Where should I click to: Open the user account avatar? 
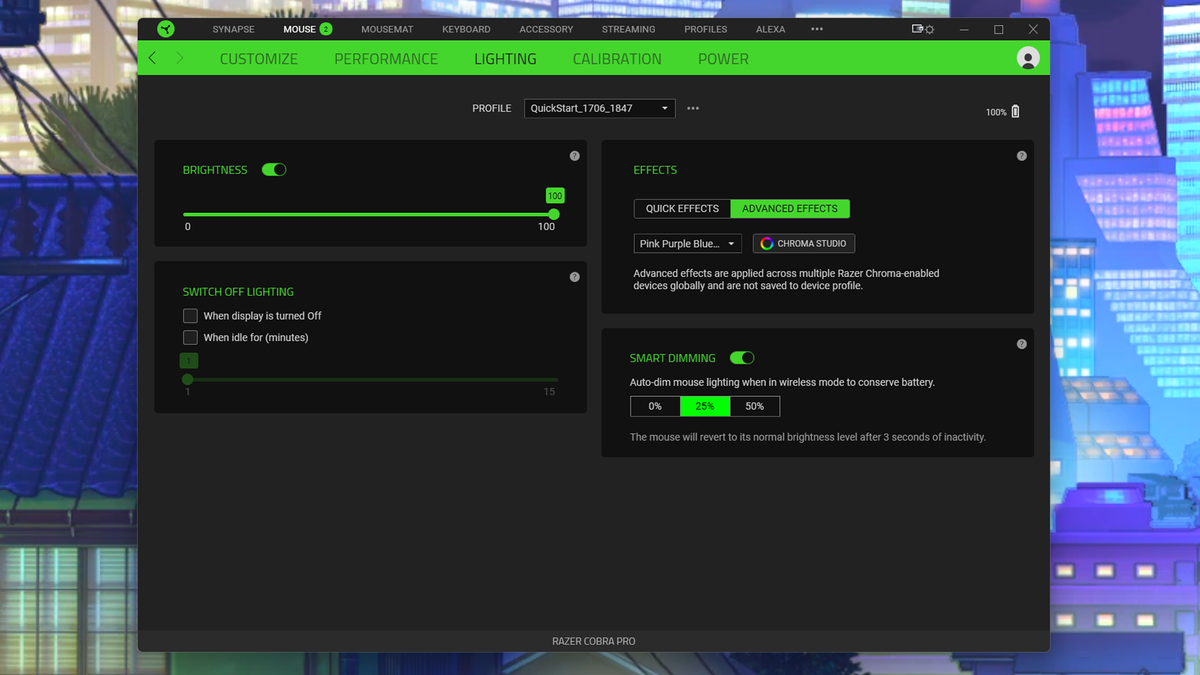click(x=1027, y=58)
